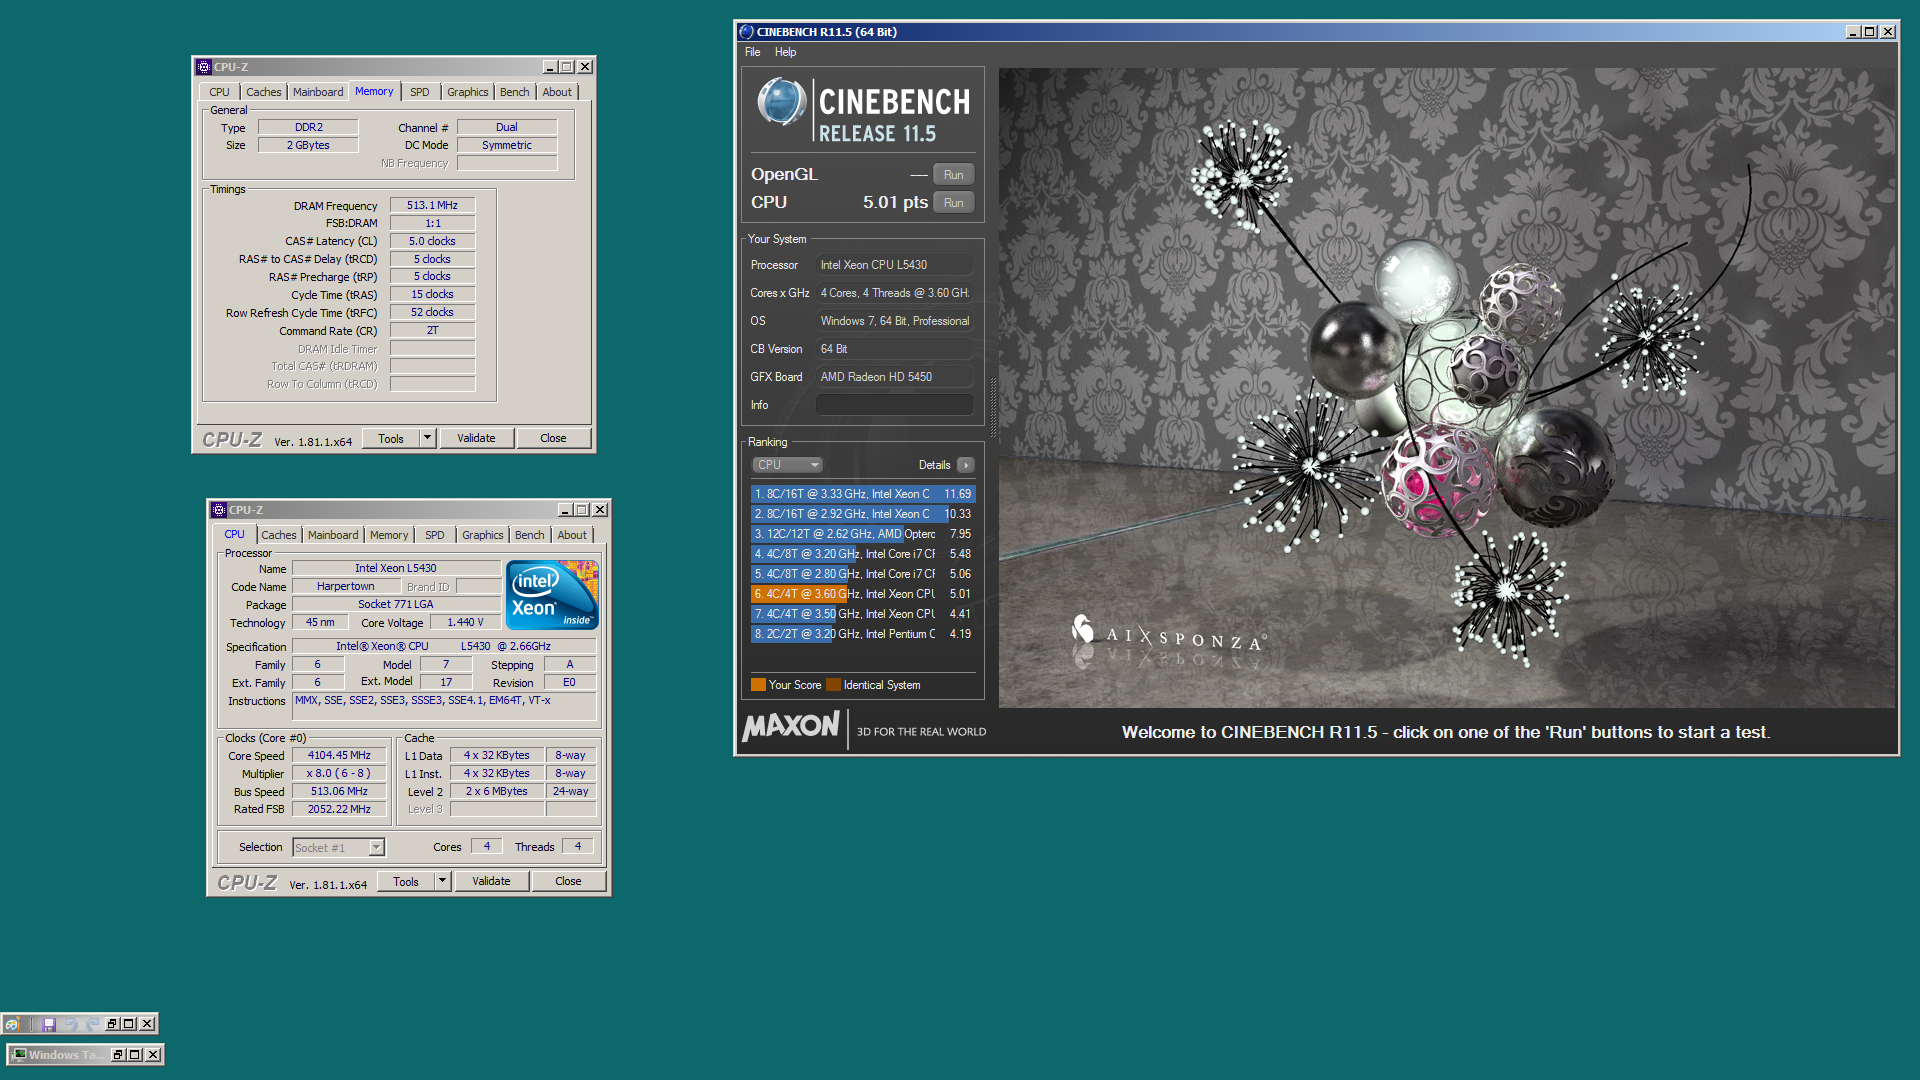
Task: Click the CPU-Z Memory window title icon
Action: 203,67
